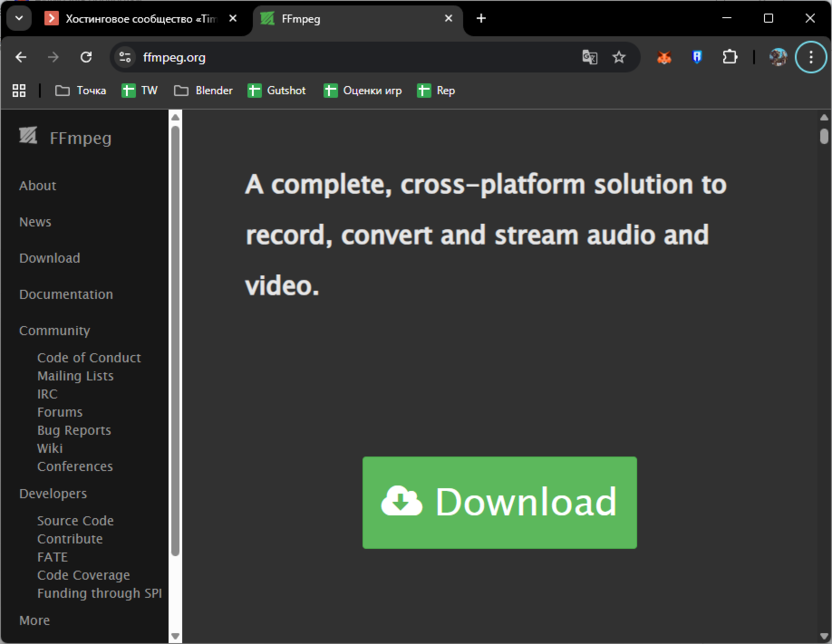Open the Extensions puzzle icon
The width and height of the screenshot is (832, 644).
tap(730, 57)
